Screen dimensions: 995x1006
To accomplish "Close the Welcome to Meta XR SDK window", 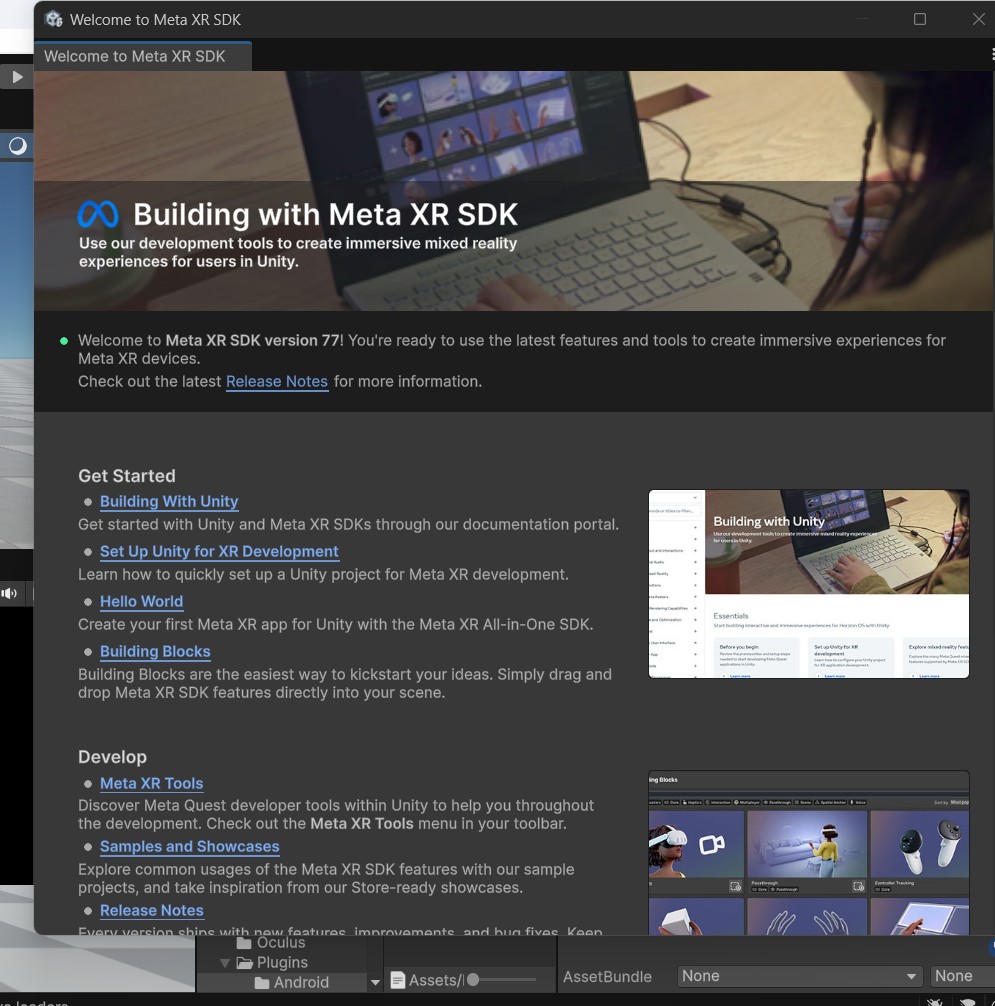I will 979,19.
